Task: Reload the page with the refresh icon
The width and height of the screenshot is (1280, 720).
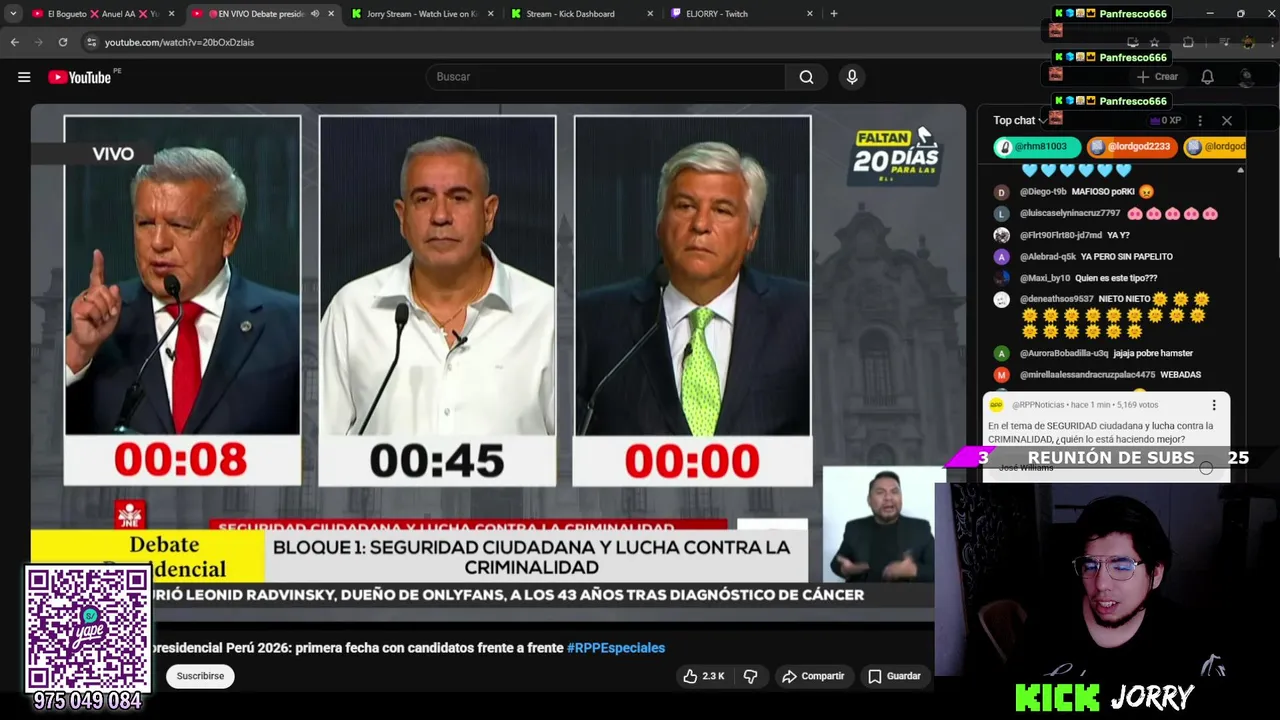Action: pyautogui.click(x=63, y=42)
